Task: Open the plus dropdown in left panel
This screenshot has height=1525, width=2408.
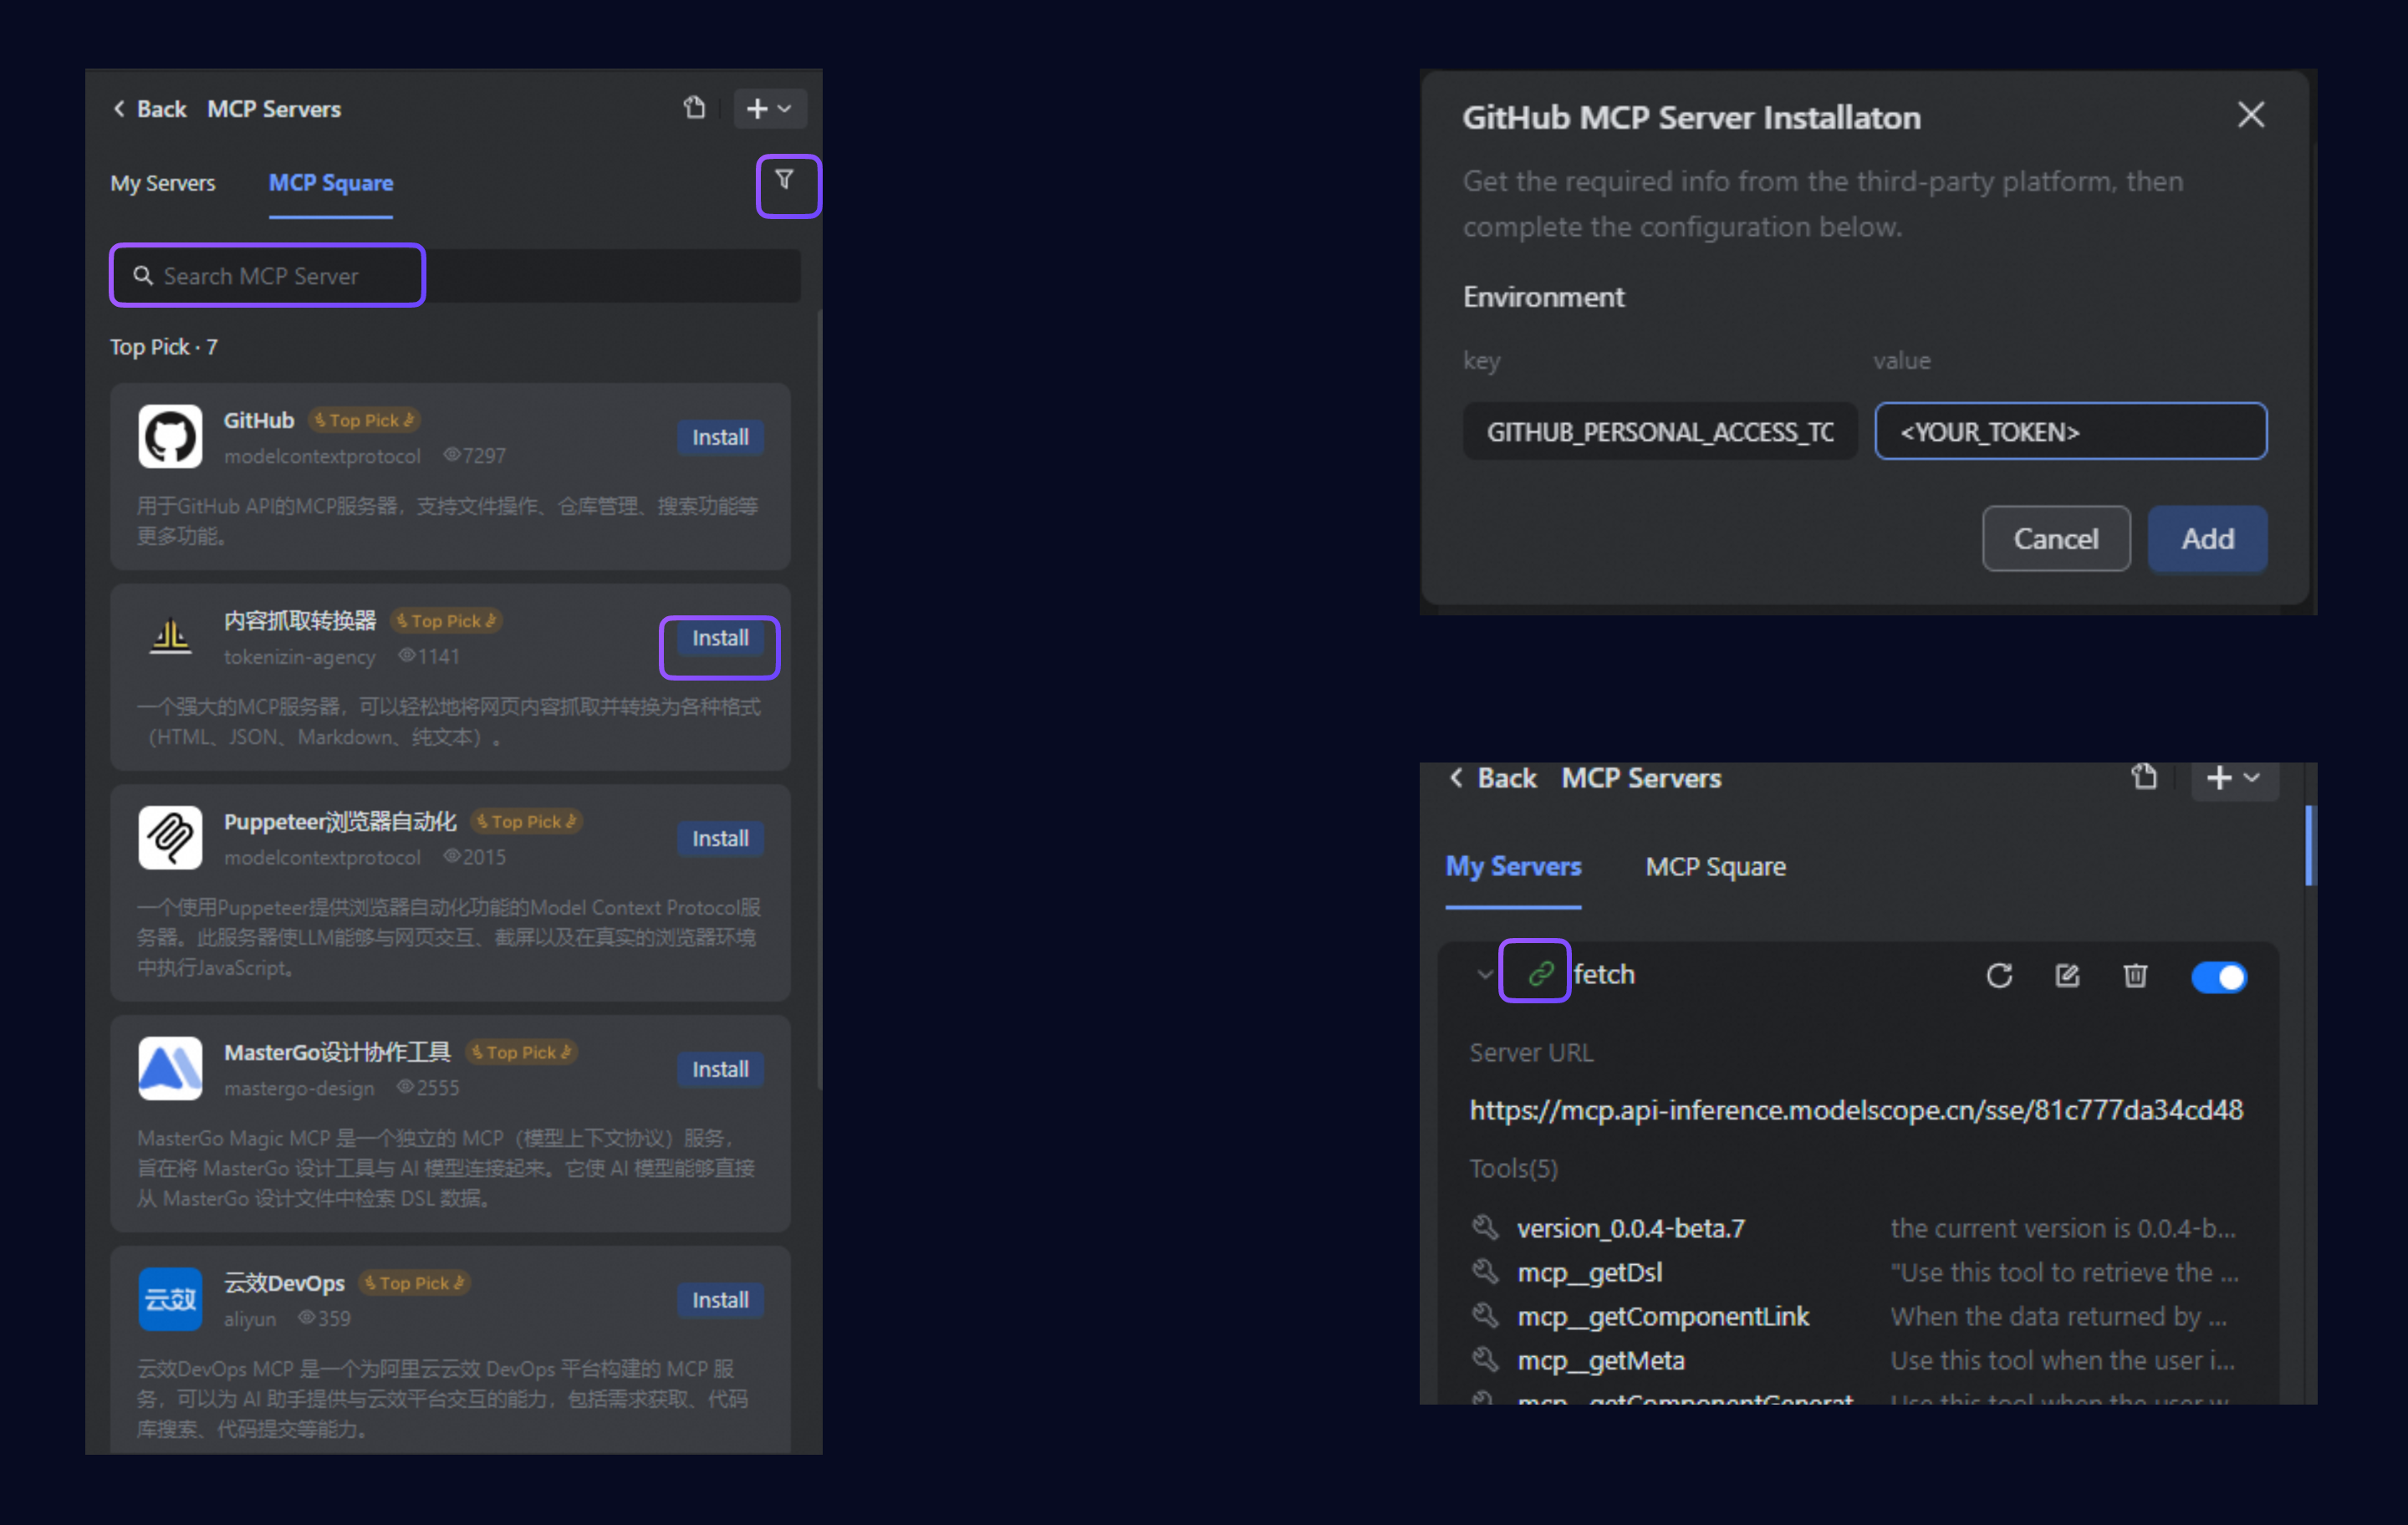Action: [769, 108]
